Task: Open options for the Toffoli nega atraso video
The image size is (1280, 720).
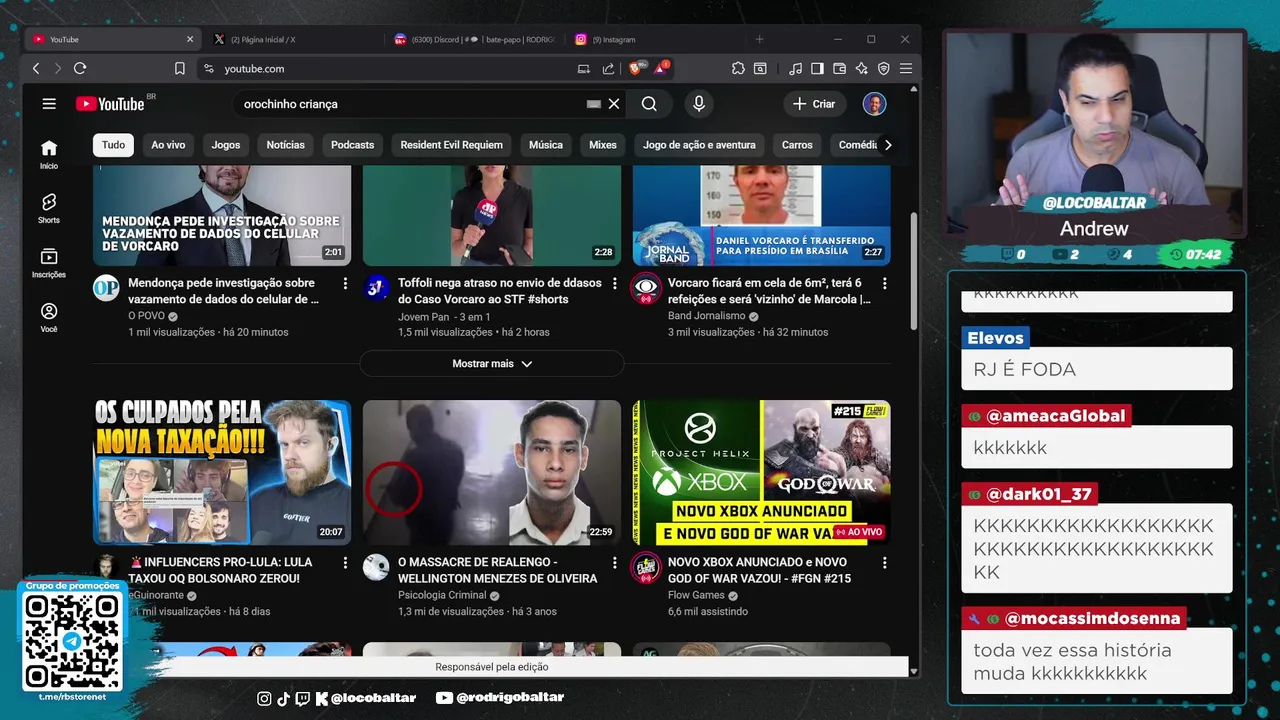Action: pos(615,284)
